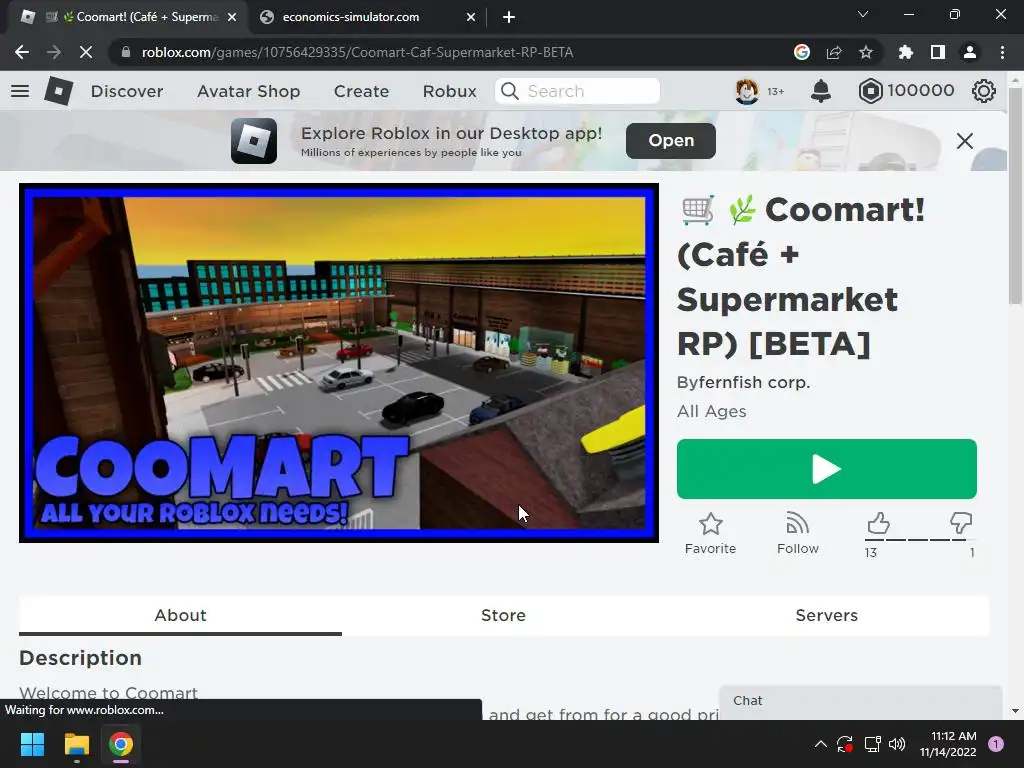Image resolution: width=1024 pixels, height=768 pixels.
Task: Show hidden system tray icons
Action: pyautogui.click(x=821, y=744)
